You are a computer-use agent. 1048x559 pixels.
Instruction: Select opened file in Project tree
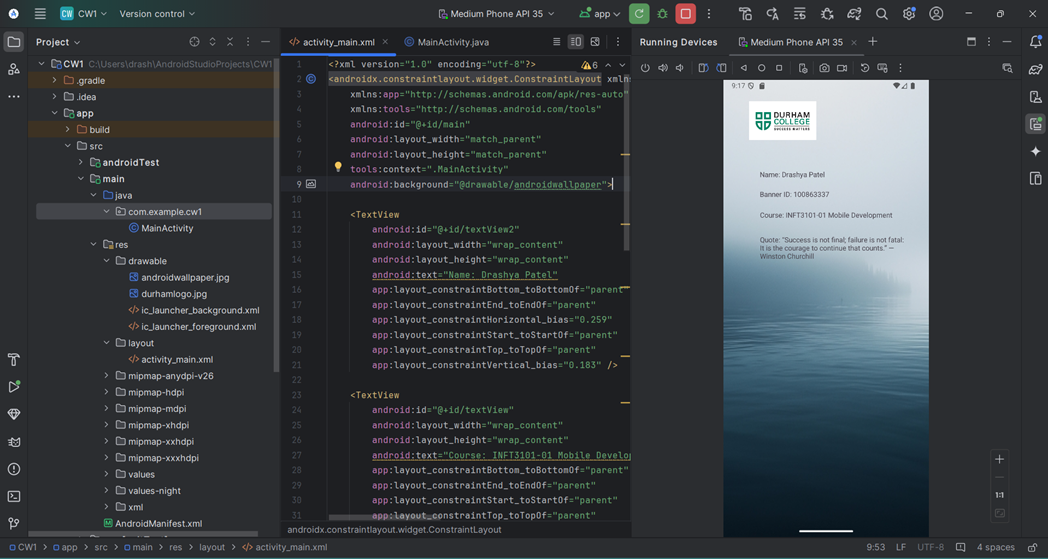(194, 41)
